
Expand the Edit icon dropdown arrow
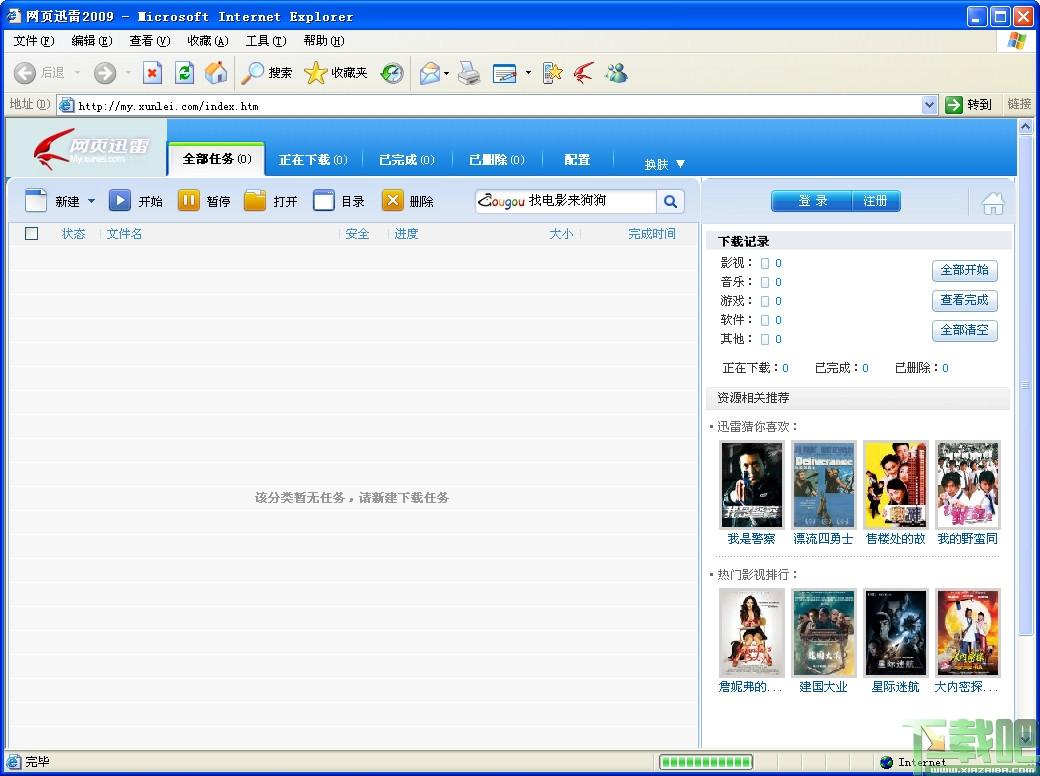point(528,73)
